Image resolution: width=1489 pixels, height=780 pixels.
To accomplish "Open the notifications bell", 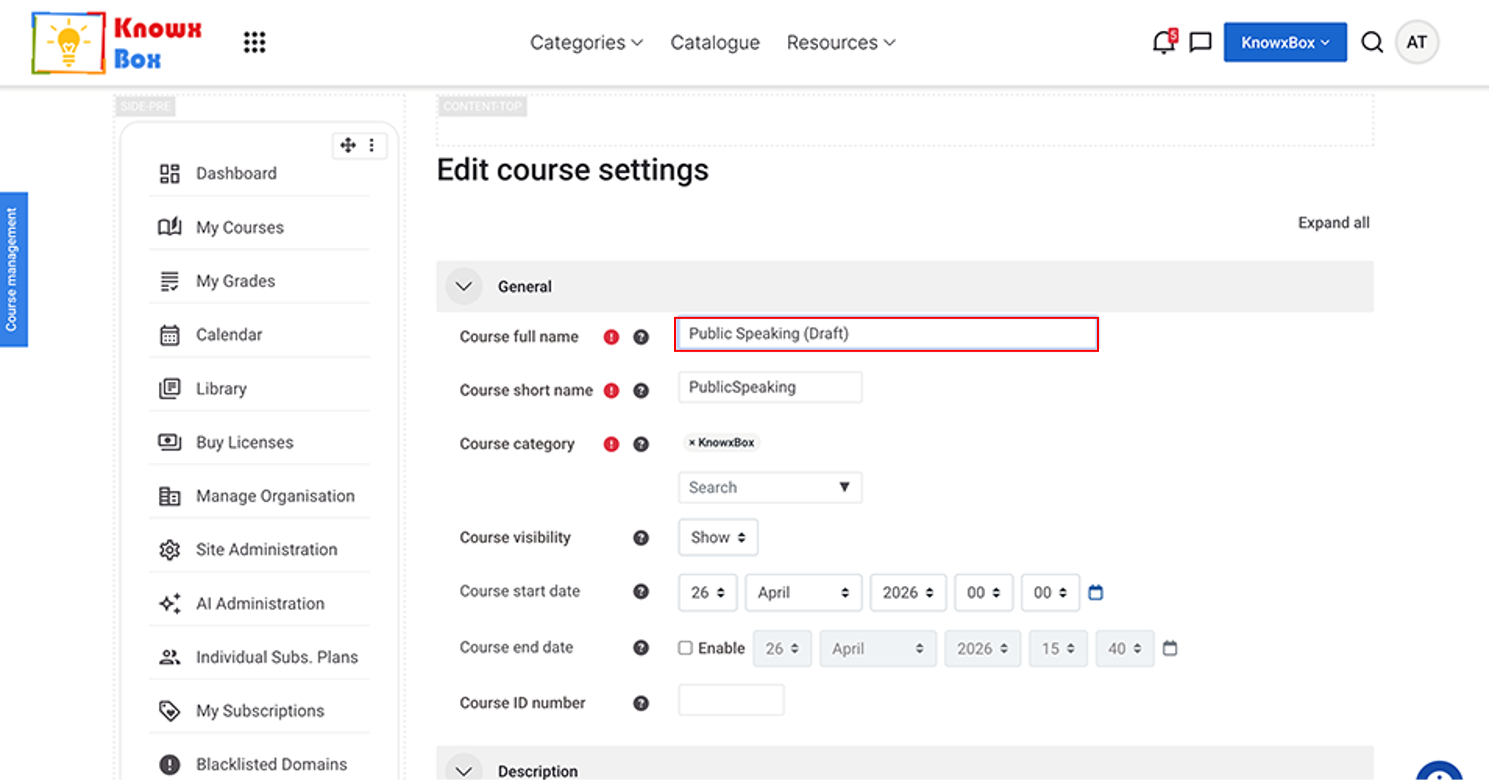I will point(1163,42).
